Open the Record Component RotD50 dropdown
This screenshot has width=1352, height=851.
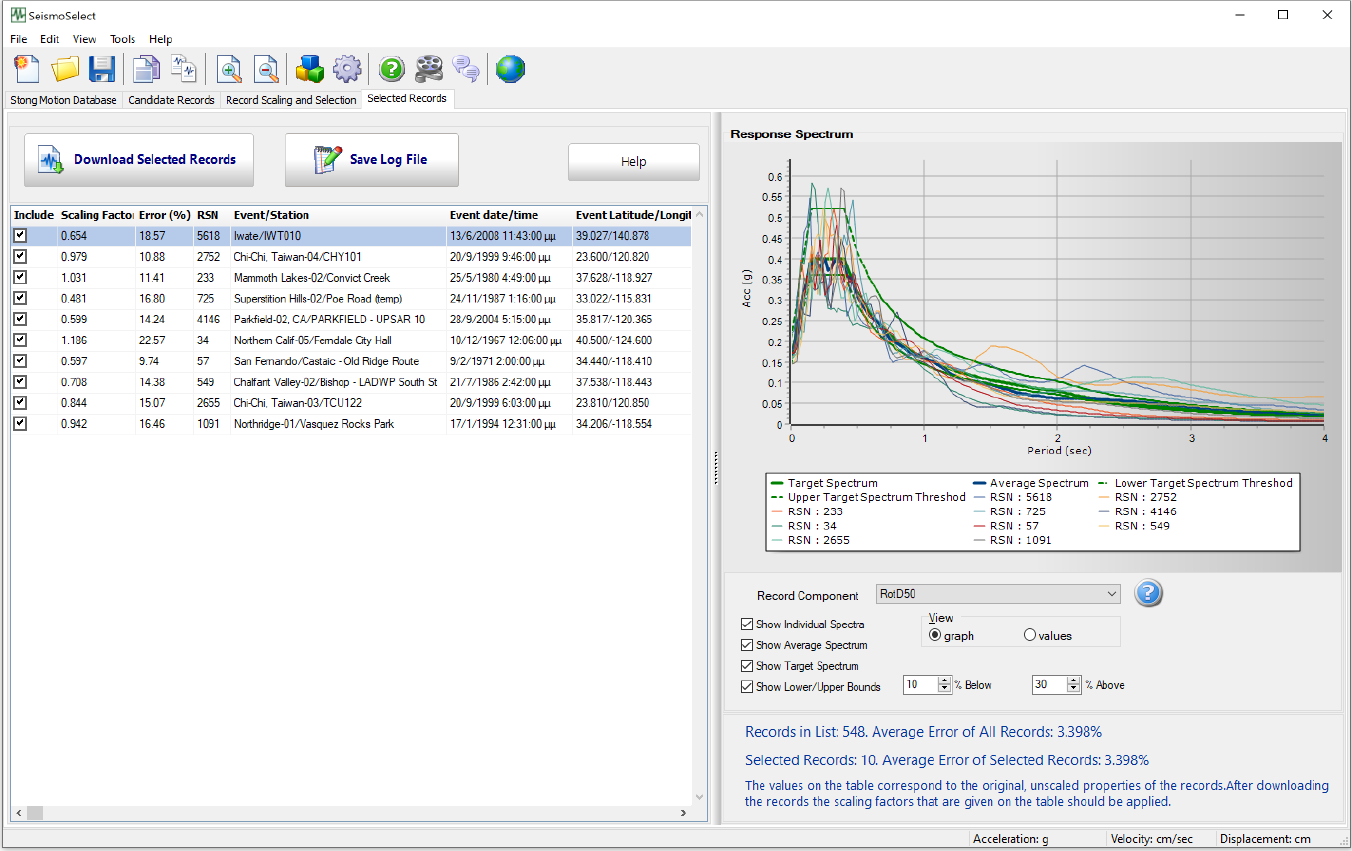click(998, 594)
